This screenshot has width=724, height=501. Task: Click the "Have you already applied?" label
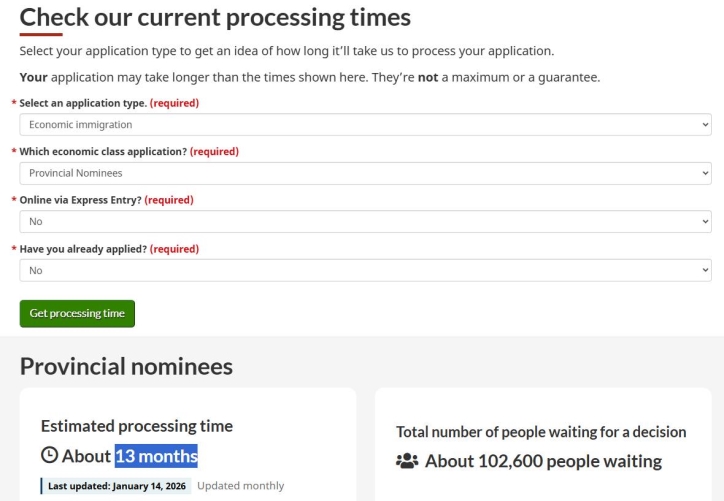click(x=84, y=249)
